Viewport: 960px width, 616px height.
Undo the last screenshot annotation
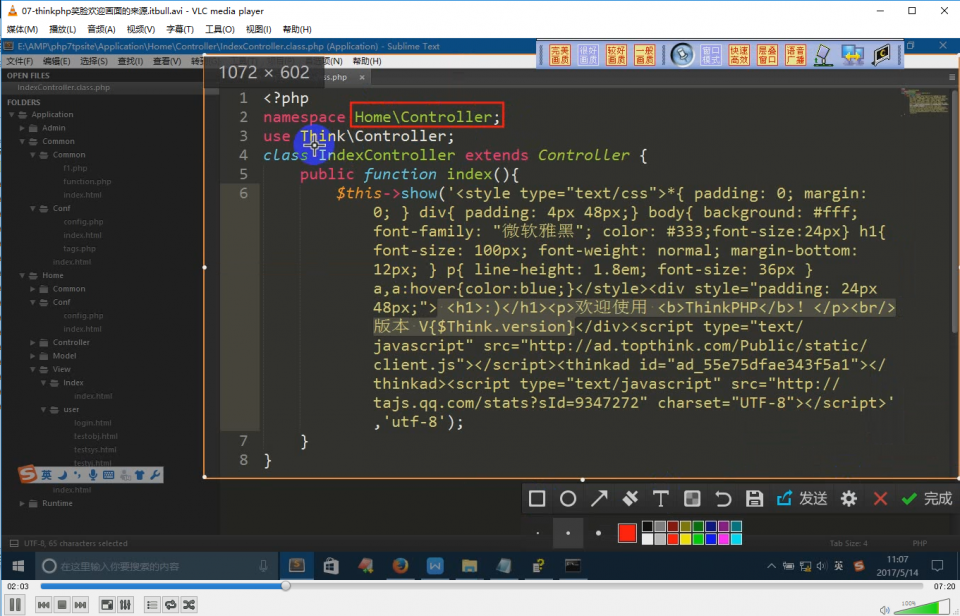point(723,498)
